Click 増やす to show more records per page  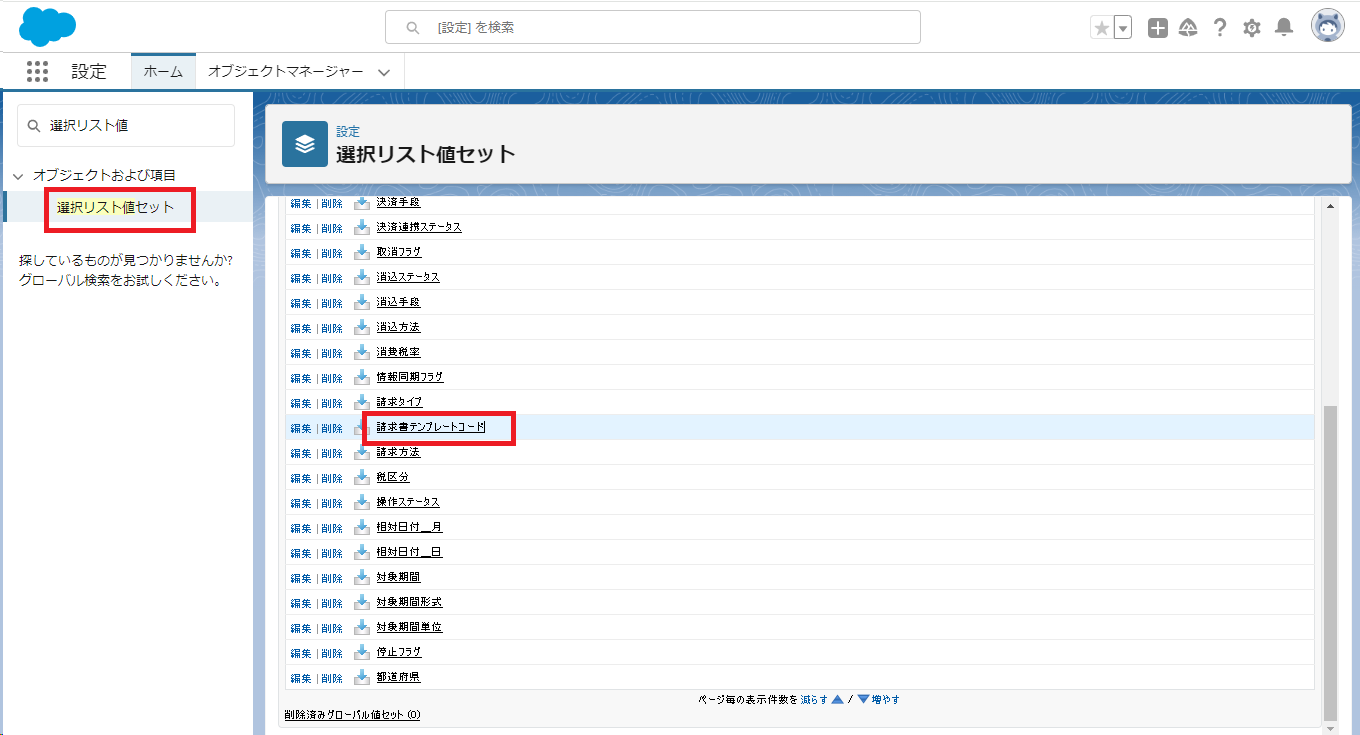point(885,700)
